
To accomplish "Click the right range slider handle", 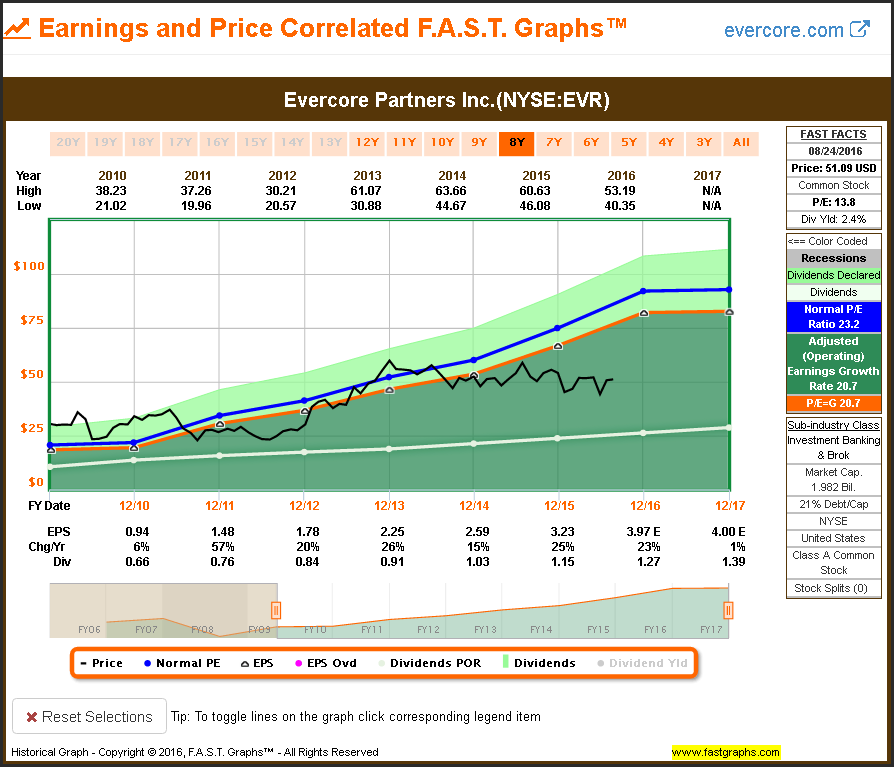I will click(x=728, y=610).
